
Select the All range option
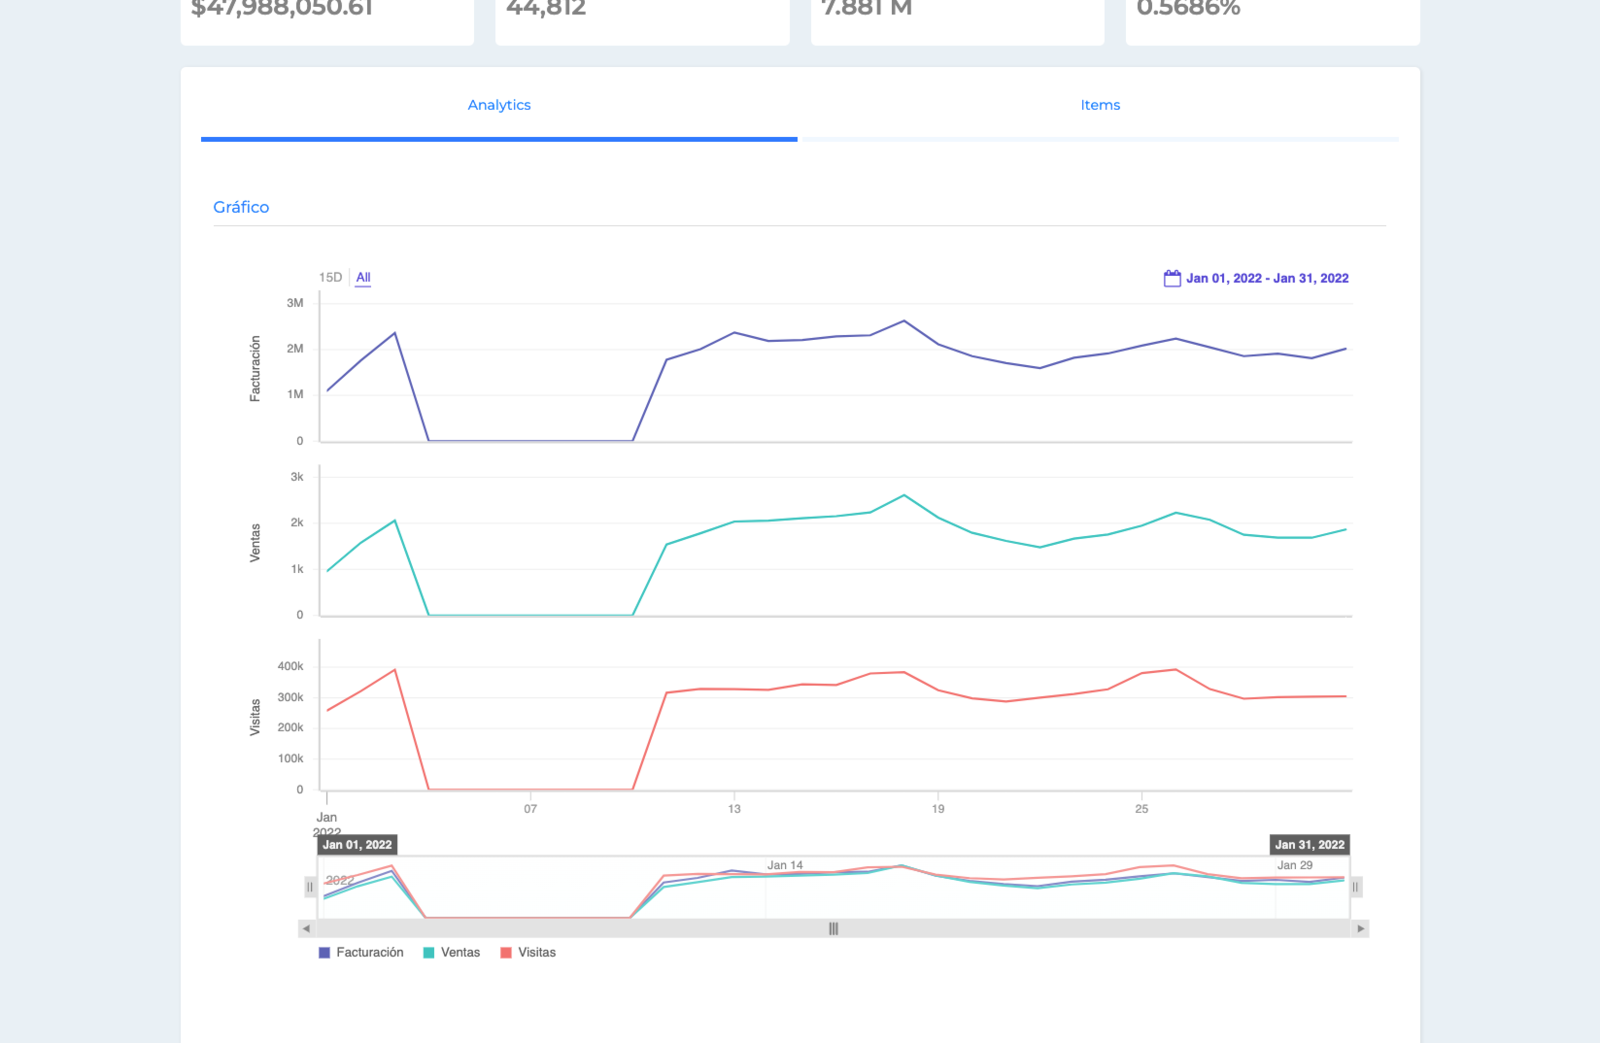[363, 278]
